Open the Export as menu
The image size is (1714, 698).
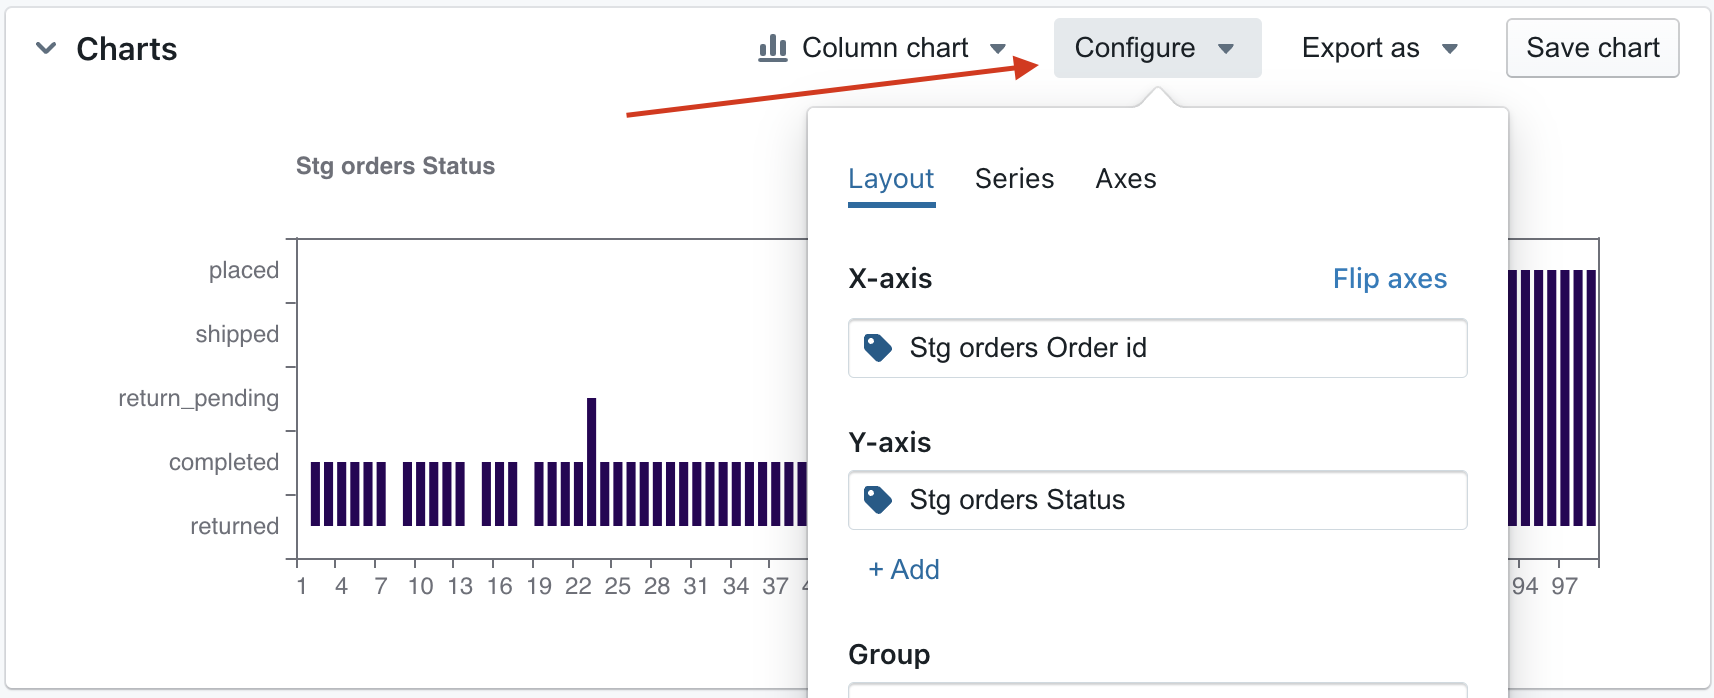tap(1360, 48)
